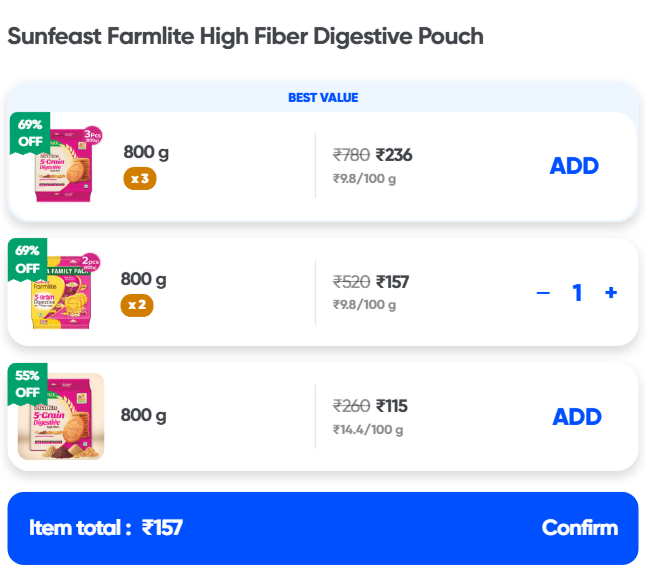Decrease quantity with the minus button

click(543, 293)
